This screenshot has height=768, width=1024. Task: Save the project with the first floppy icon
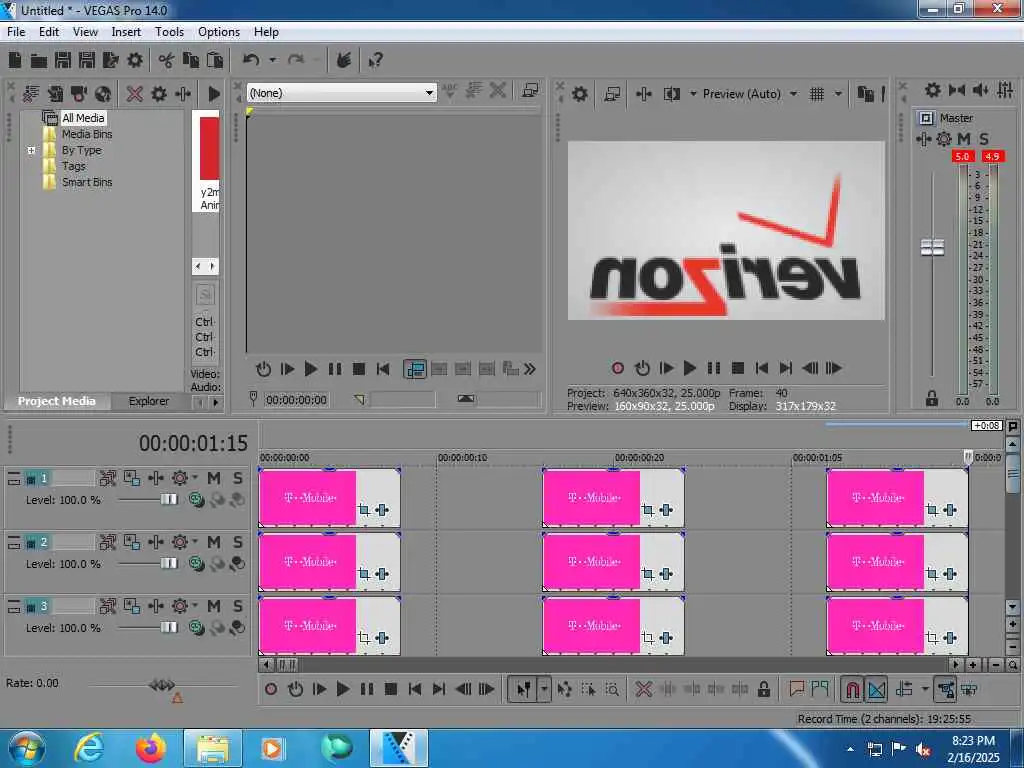63,61
